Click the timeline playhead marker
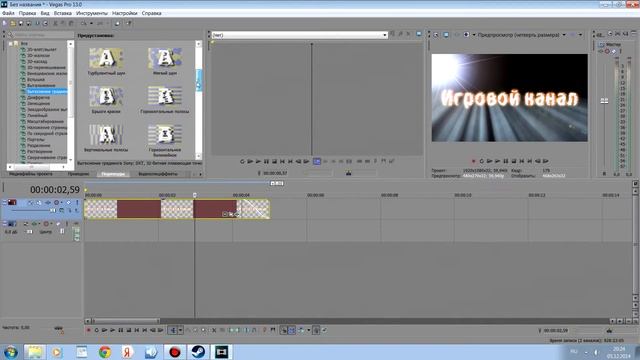This screenshot has height=360, width=640. point(195,195)
